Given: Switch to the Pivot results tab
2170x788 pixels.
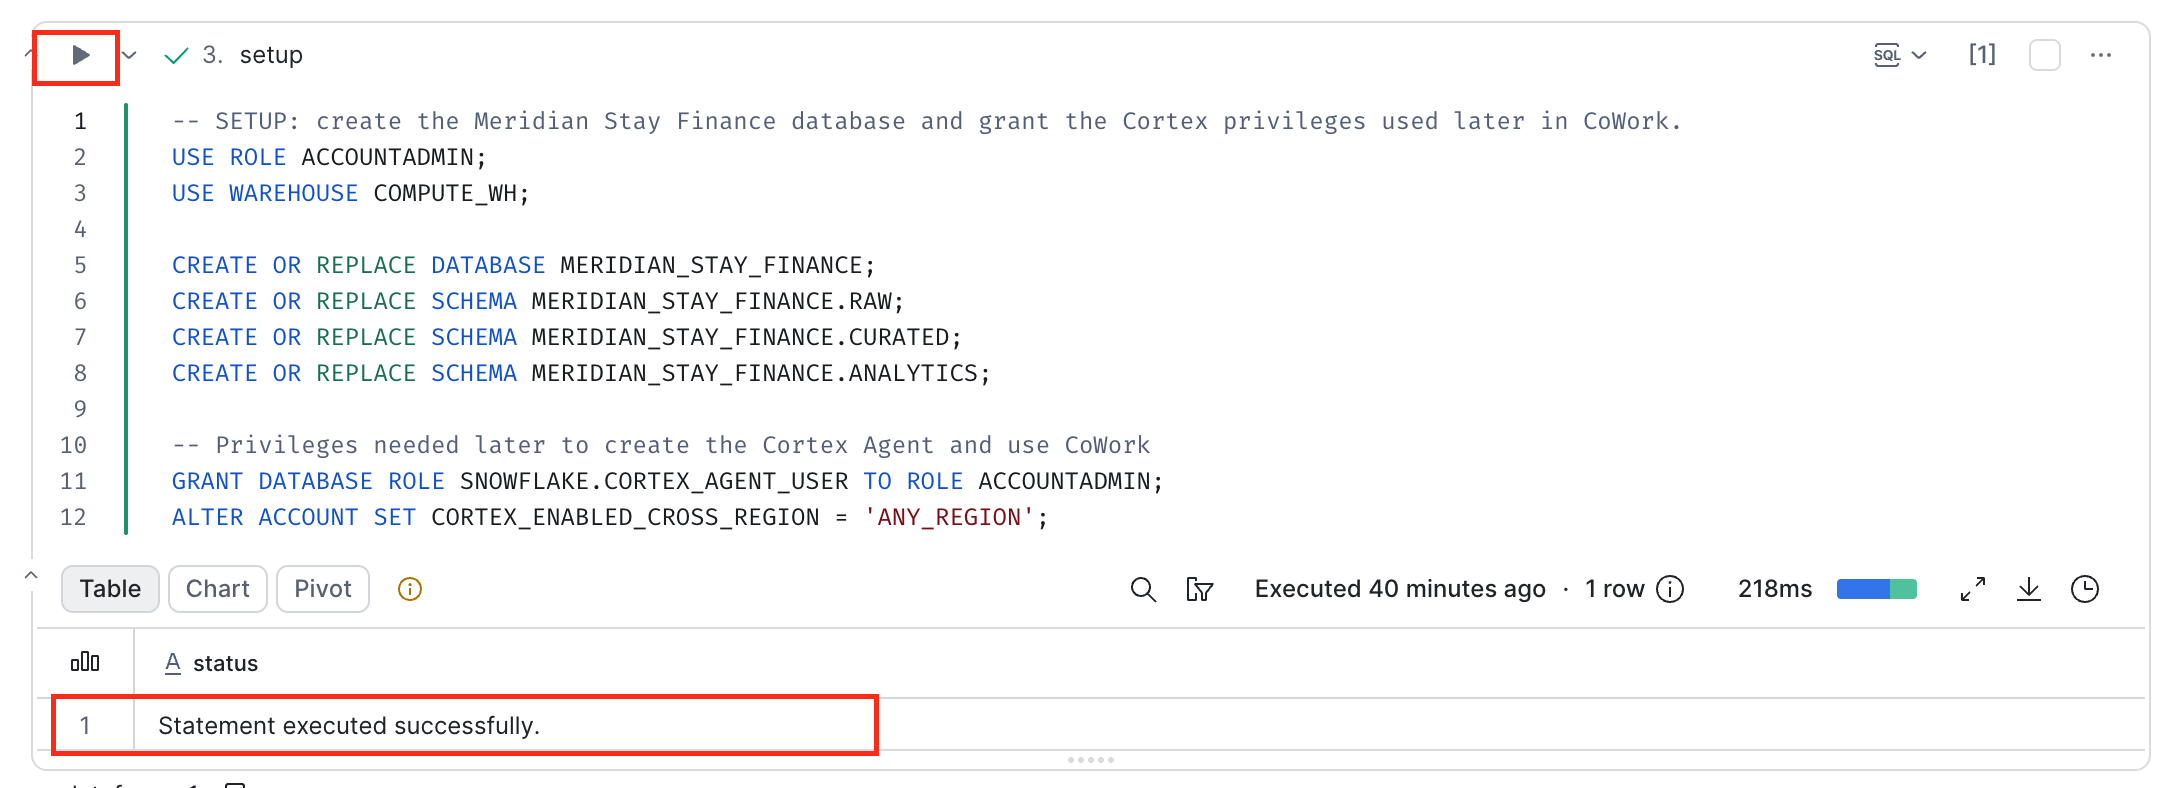Looking at the screenshot, I should [x=323, y=589].
